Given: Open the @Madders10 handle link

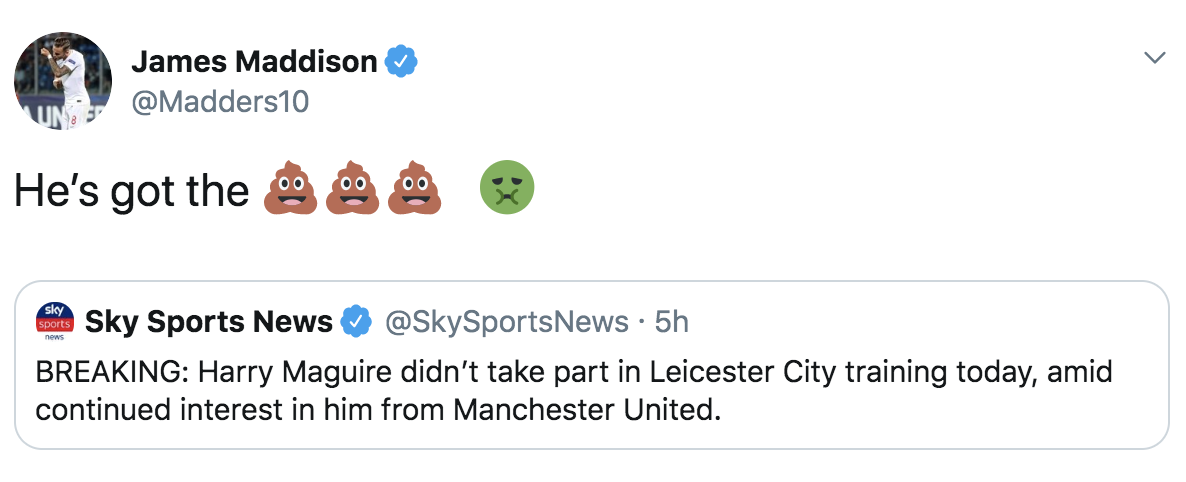Looking at the screenshot, I should click(220, 101).
